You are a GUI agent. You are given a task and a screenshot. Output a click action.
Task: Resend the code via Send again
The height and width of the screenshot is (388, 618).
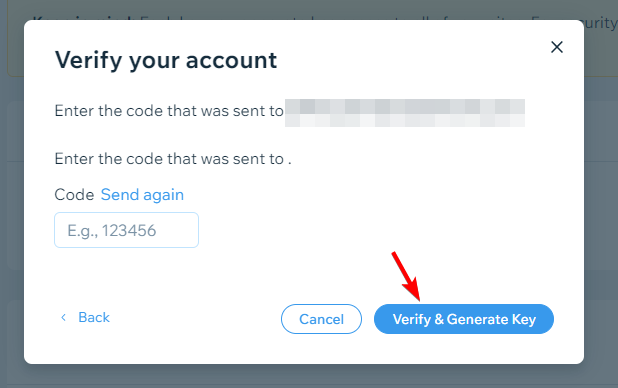coord(142,195)
